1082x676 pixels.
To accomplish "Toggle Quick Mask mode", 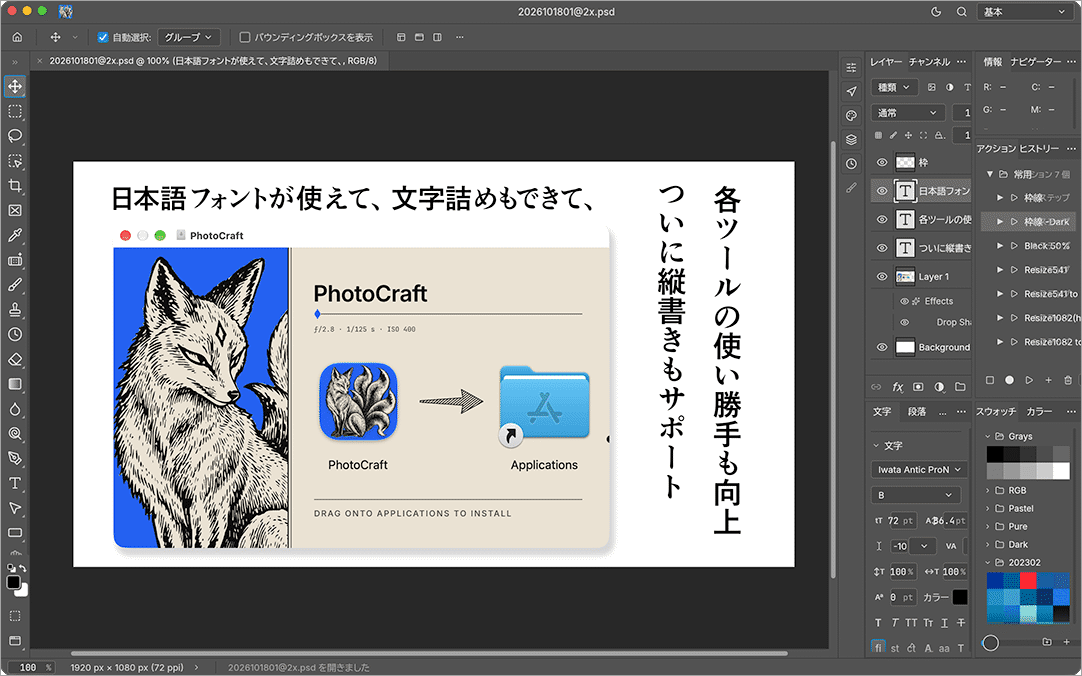I will pos(14,616).
